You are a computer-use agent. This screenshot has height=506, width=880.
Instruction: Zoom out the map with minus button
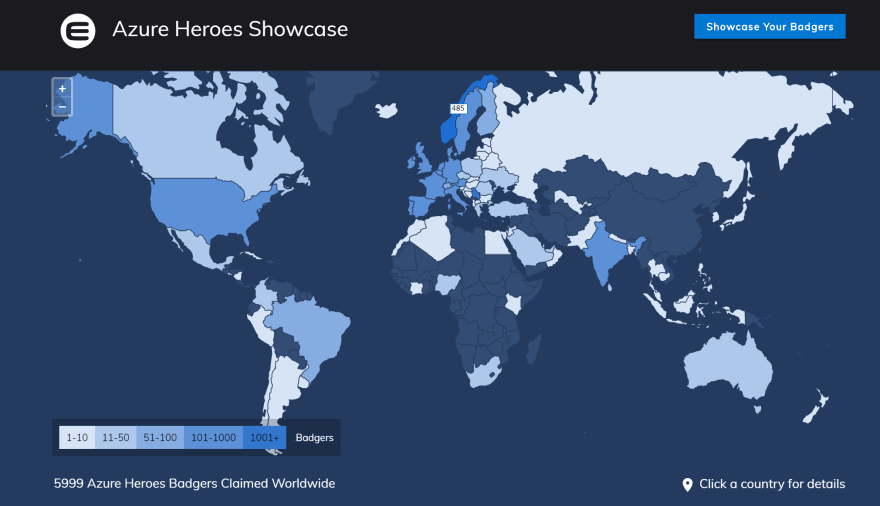pos(62,107)
